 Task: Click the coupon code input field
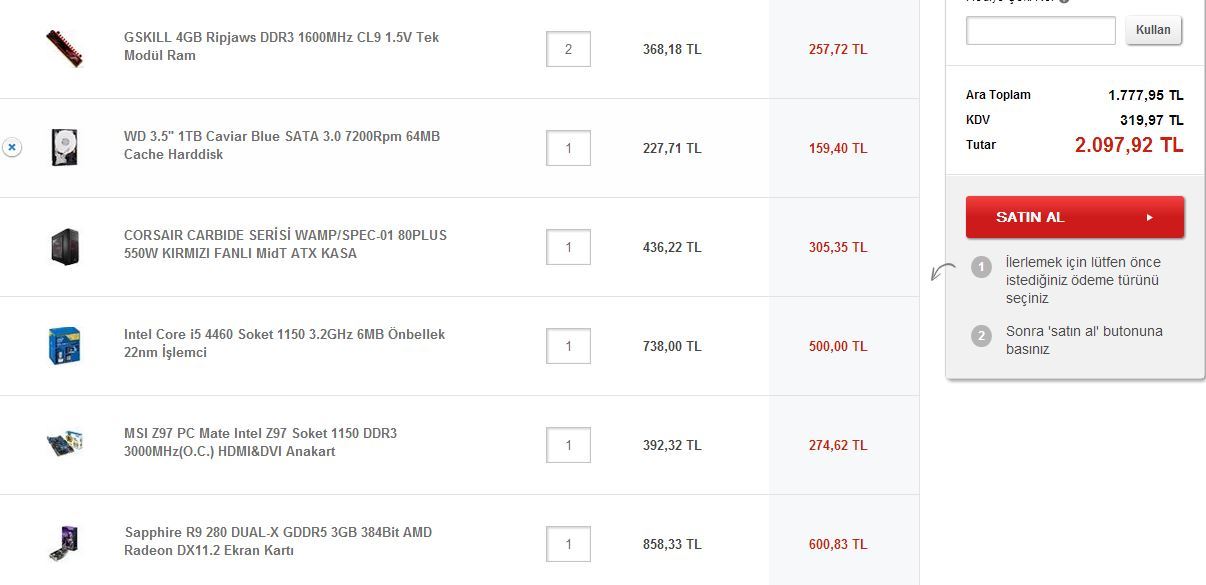(x=1040, y=30)
